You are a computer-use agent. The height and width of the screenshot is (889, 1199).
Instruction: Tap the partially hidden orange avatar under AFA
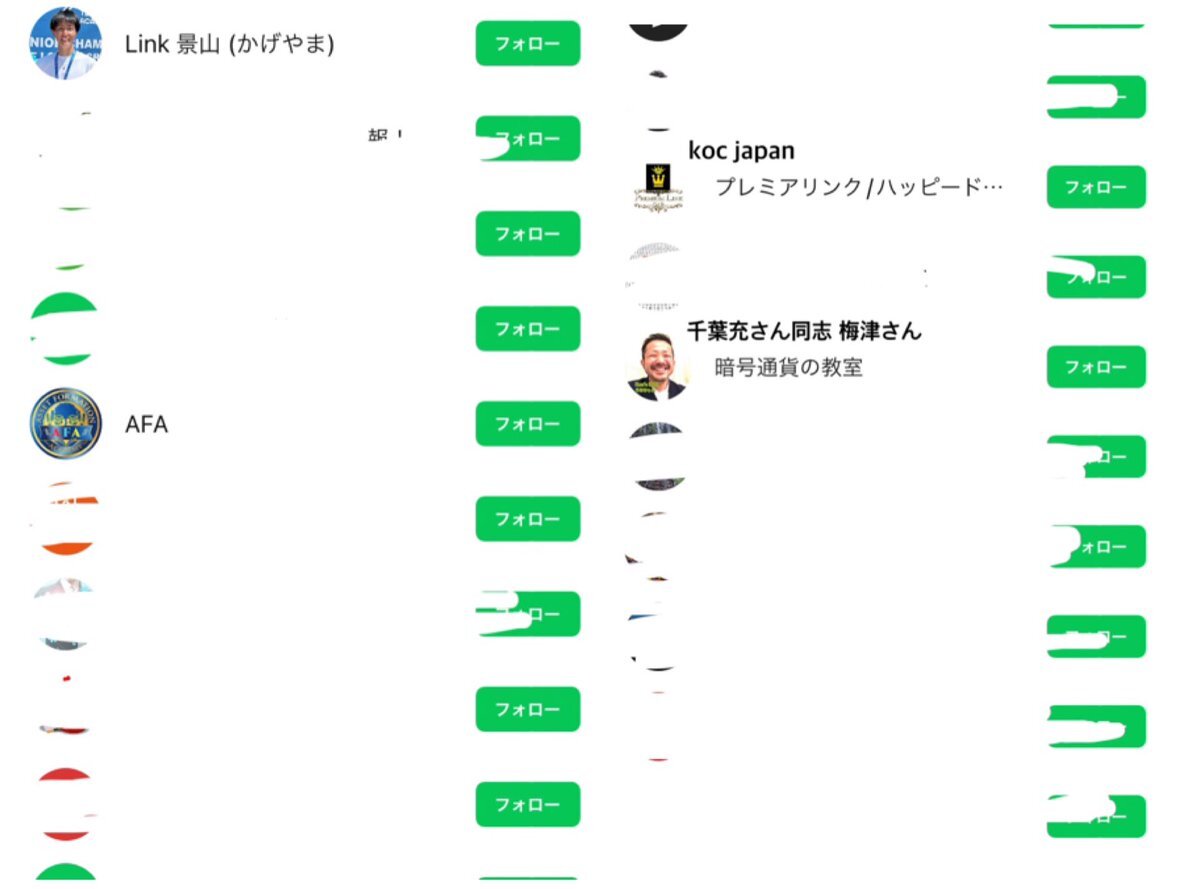tap(67, 519)
